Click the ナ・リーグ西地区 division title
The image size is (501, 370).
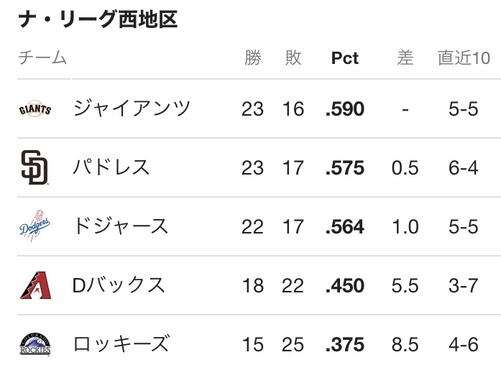point(98,19)
